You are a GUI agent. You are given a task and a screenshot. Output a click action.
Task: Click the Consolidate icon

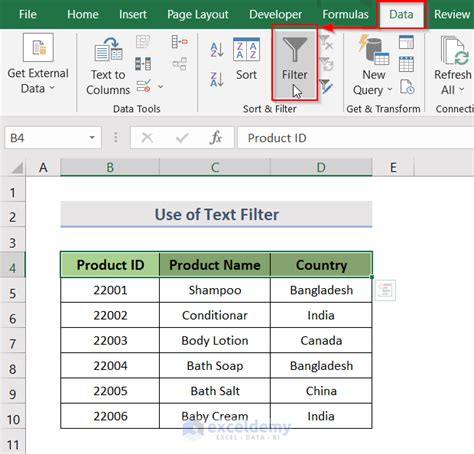coord(180,42)
